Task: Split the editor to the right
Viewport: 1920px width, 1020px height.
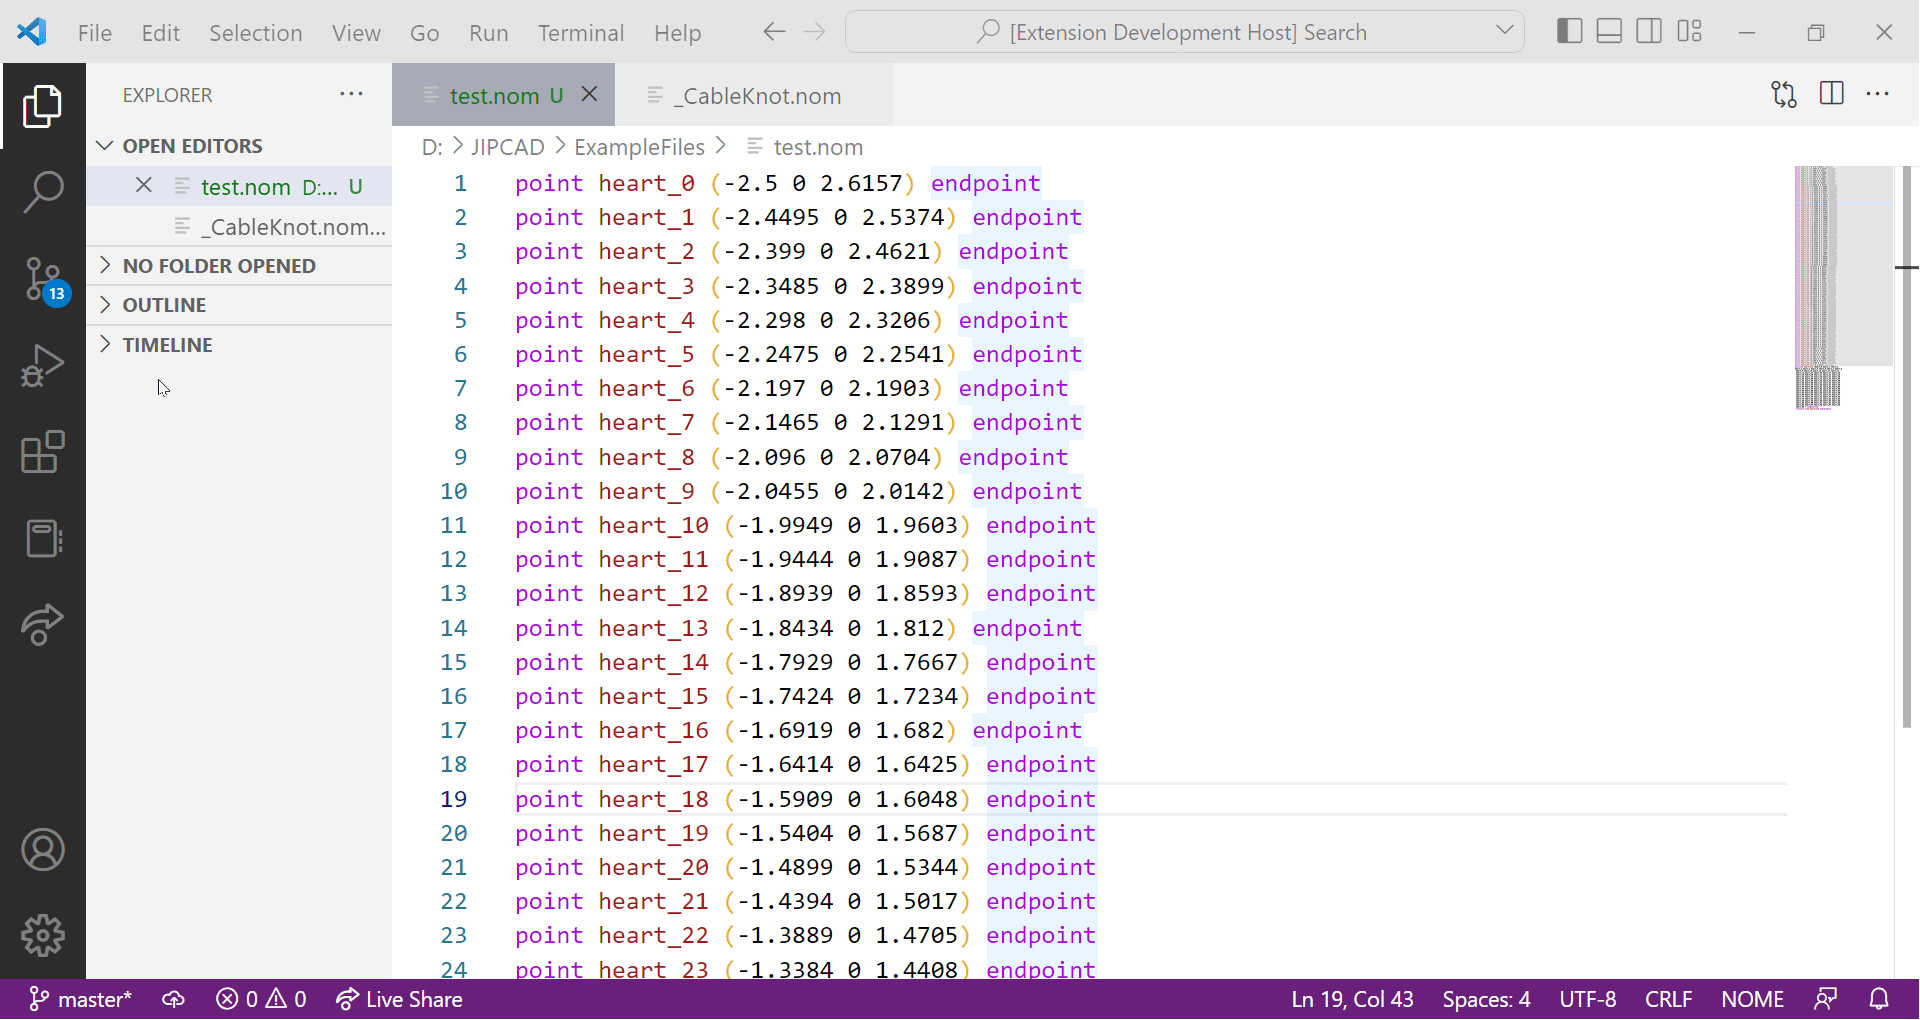Action: pos(1832,94)
